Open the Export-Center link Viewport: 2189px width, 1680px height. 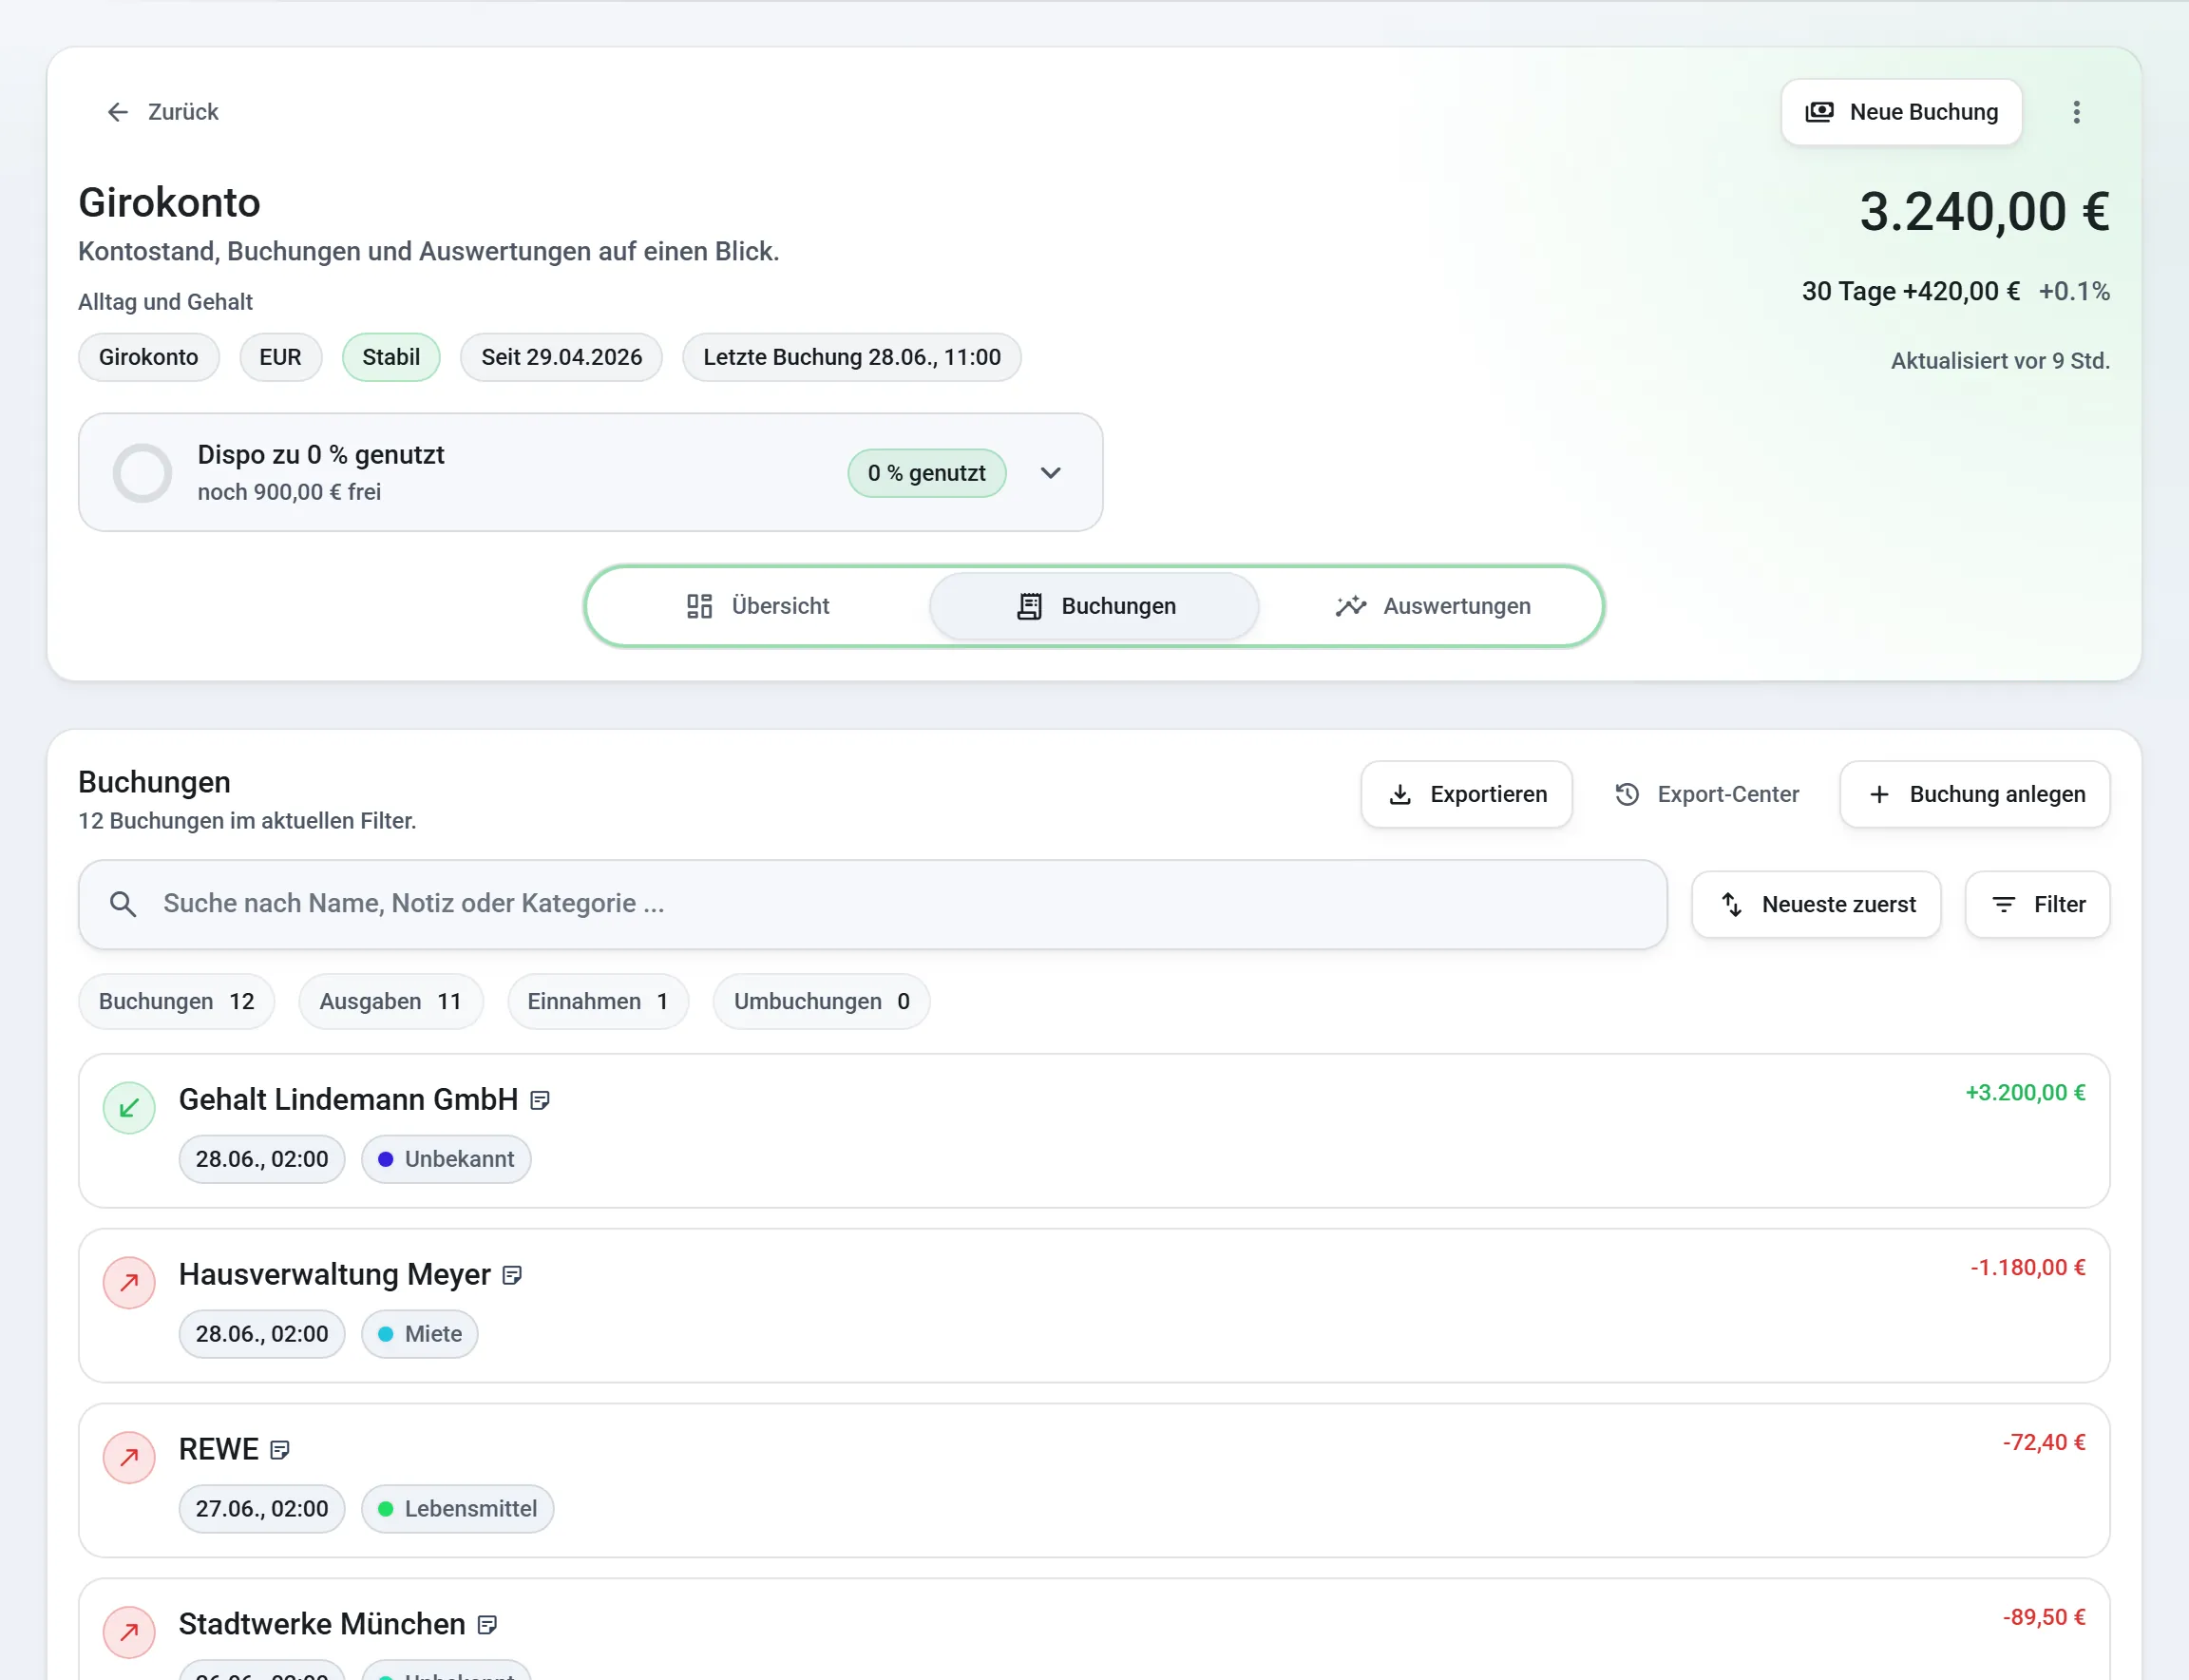pyautogui.click(x=1706, y=794)
